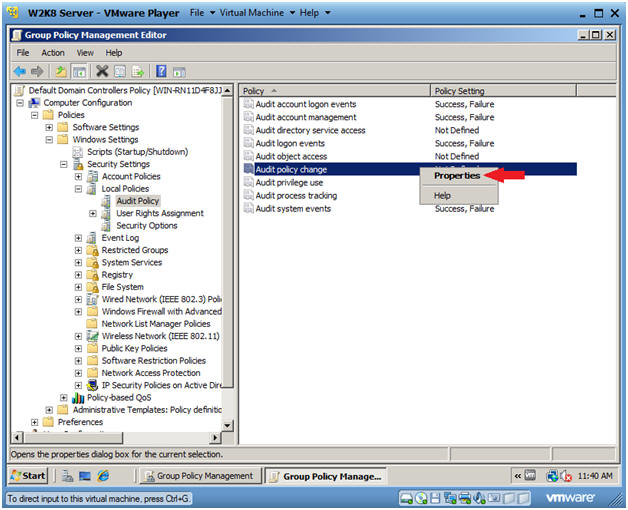
Task: Toggle the Show/Hide Console Tree toolbar icon
Action: (x=79, y=72)
